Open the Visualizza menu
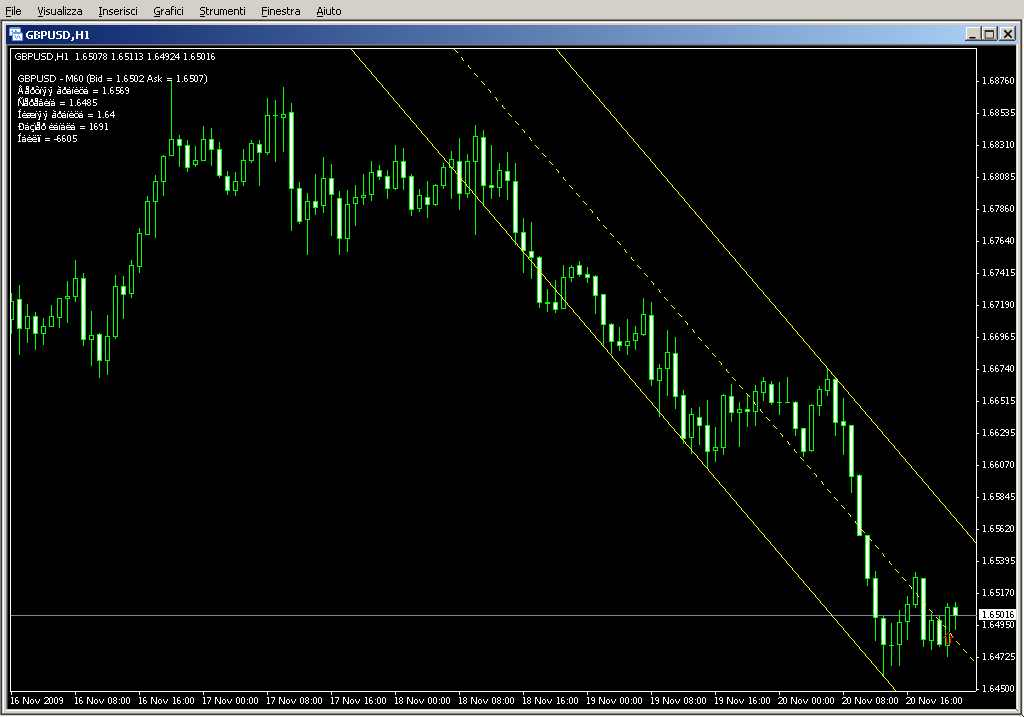 pyautogui.click(x=59, y=11)
